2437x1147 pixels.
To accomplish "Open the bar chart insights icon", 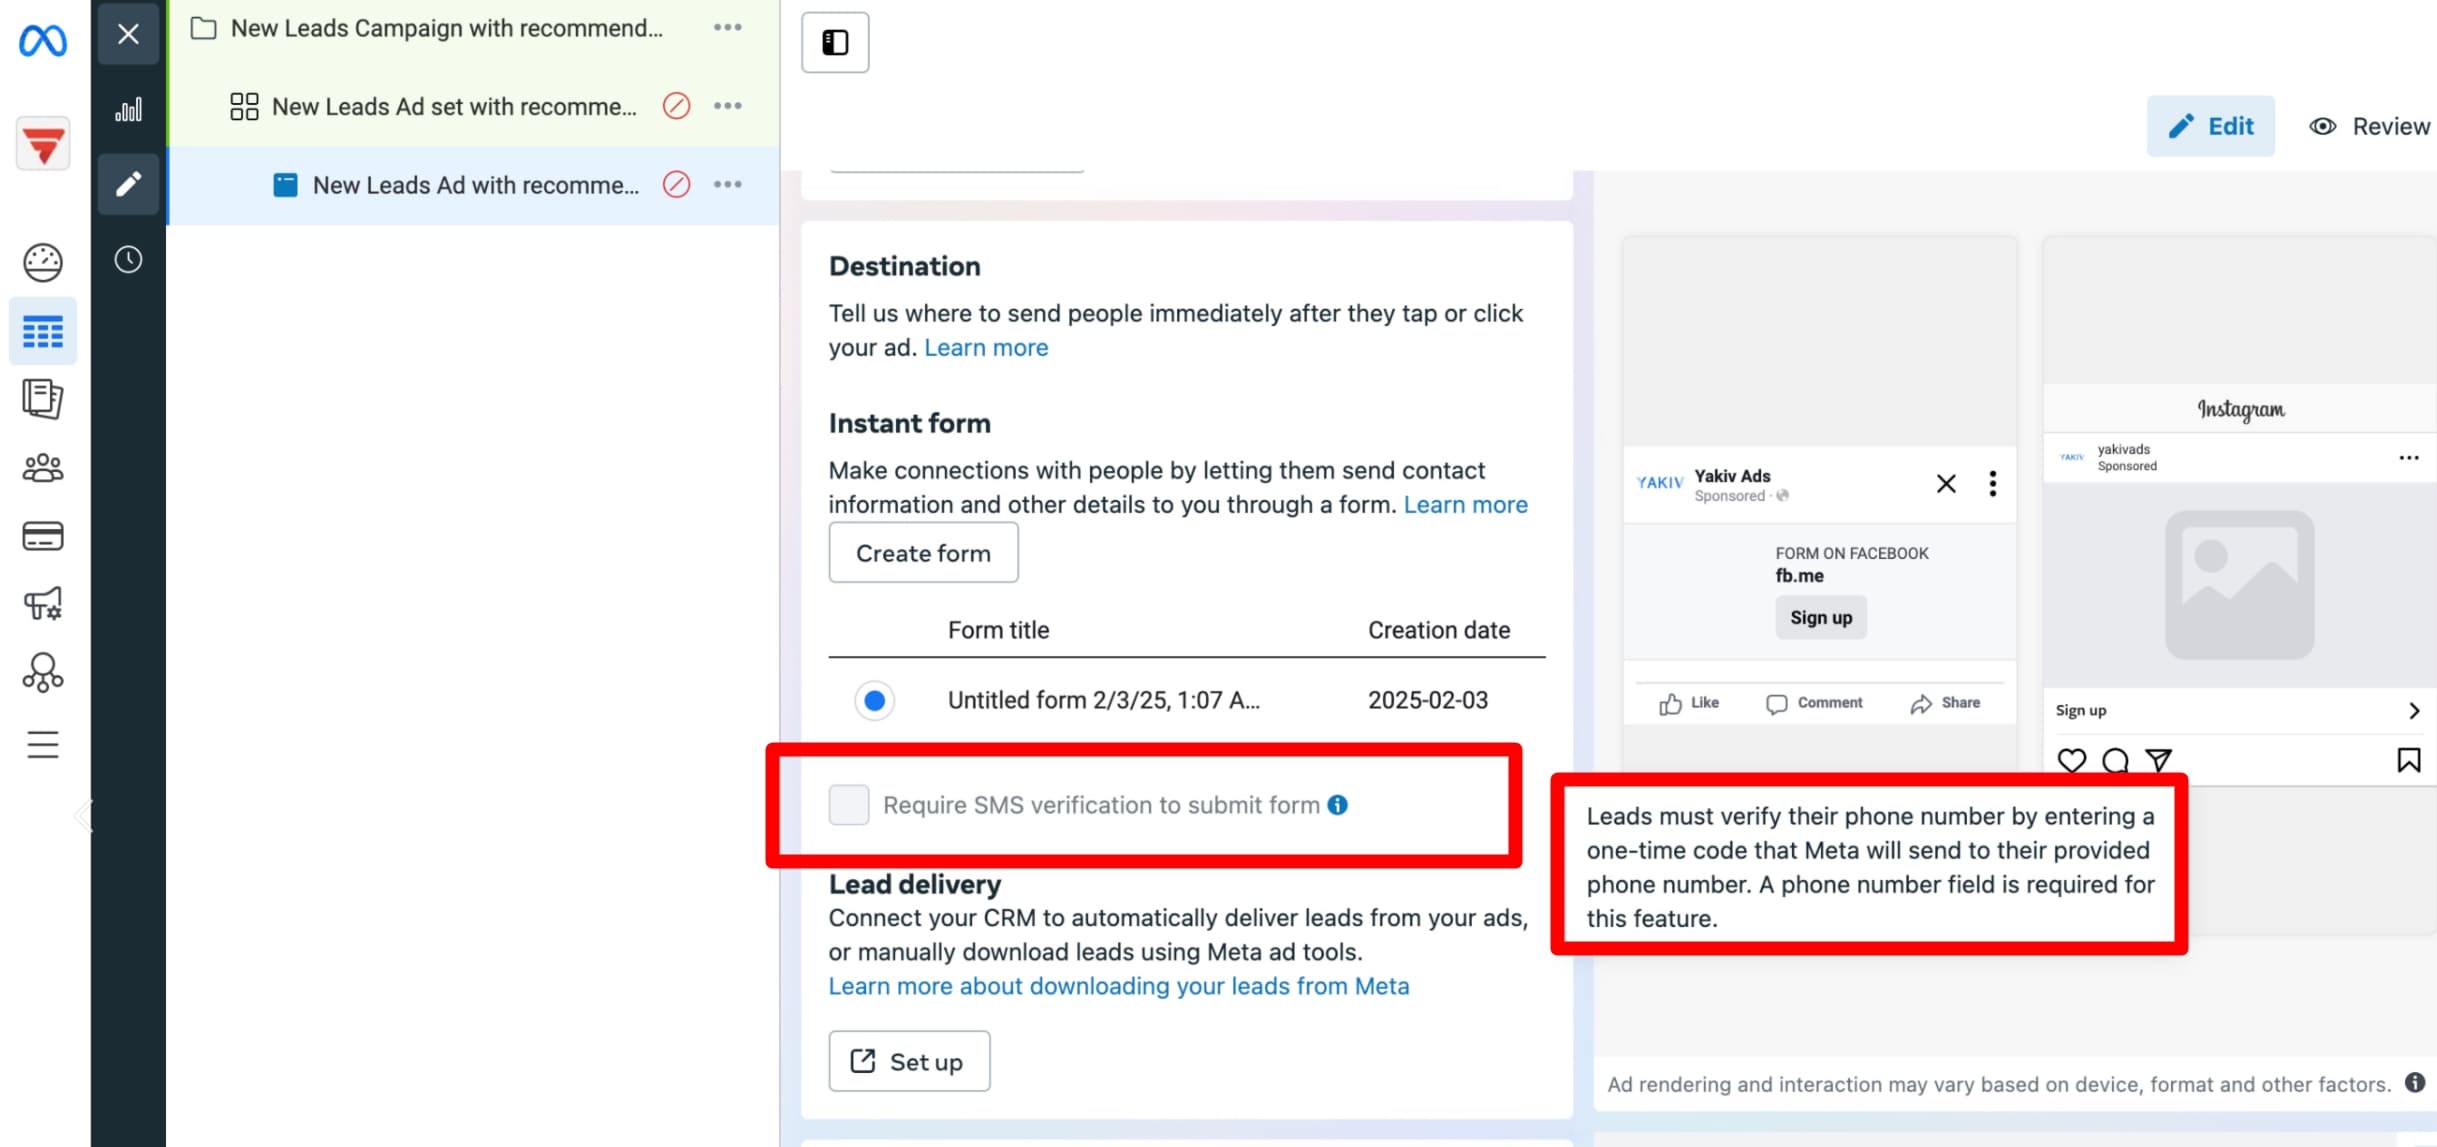I will (x=128, y=109).
